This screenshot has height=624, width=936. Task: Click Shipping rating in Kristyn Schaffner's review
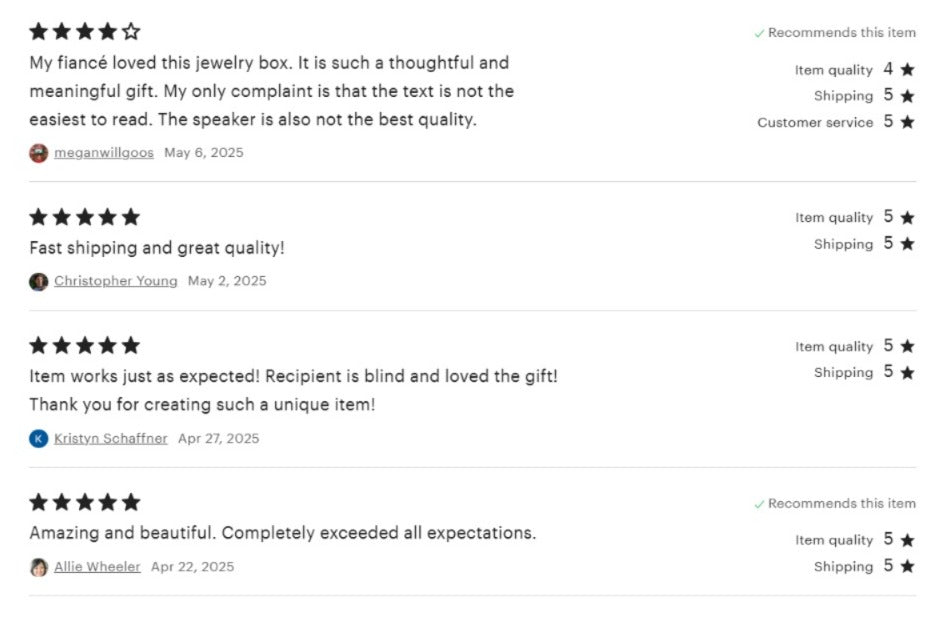tap(864, 372)
